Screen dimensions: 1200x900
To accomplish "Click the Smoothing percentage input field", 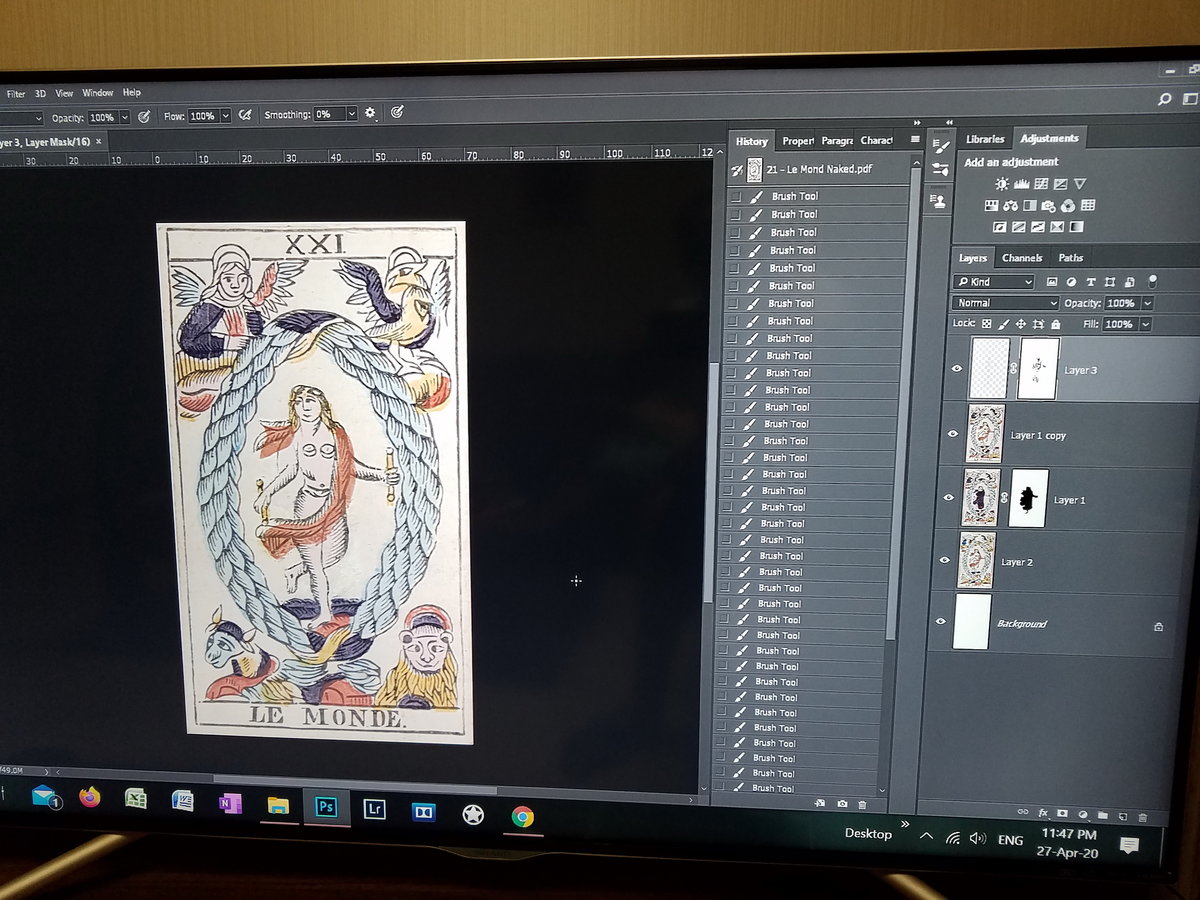I will coord(328,115).
